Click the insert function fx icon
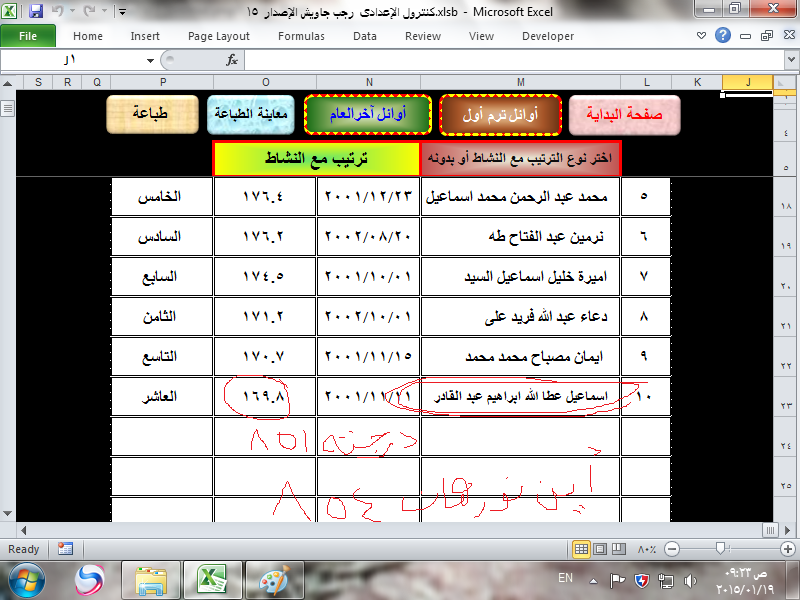 (232, 60)
